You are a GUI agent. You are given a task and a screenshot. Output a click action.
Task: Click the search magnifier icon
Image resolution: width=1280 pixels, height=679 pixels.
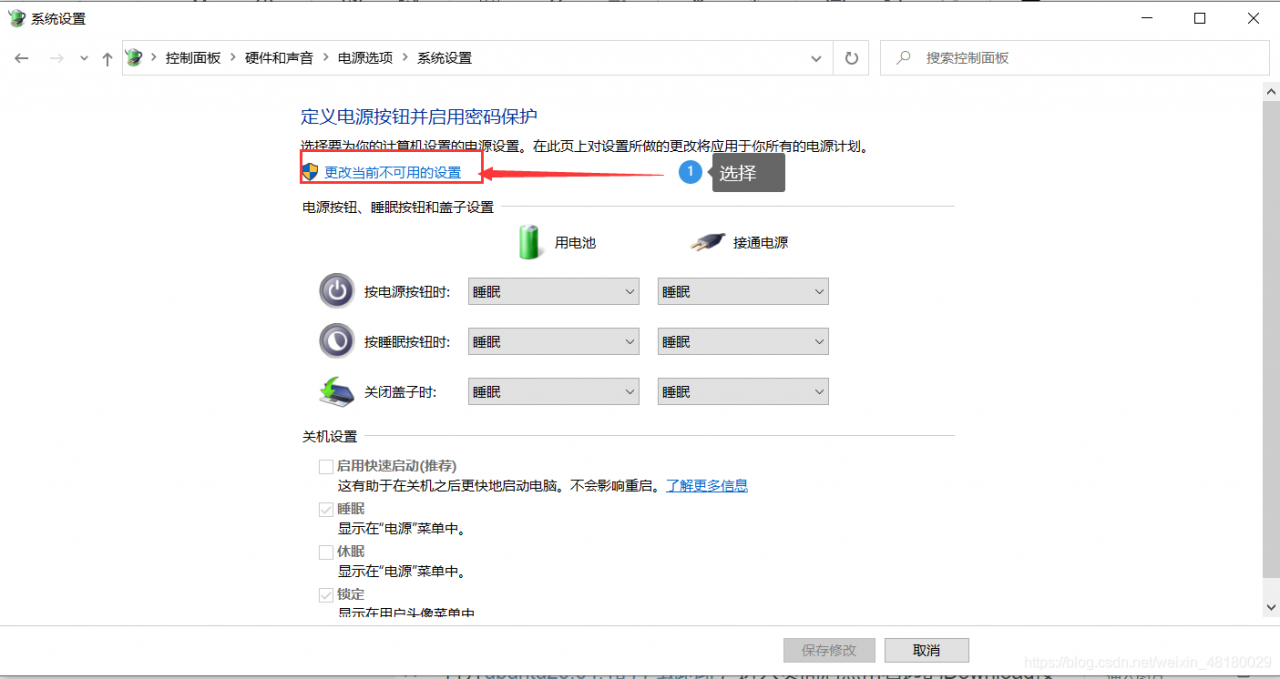click(904, 58)
